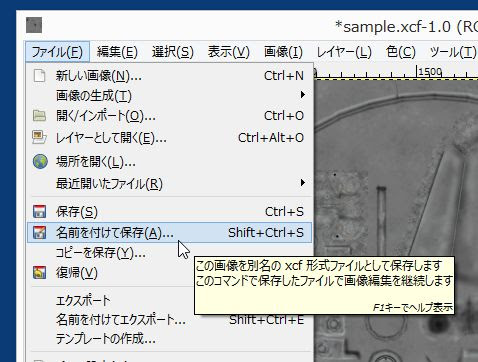Image resolution: width=478 pixels, height=362 pixels.
Task: Click the floppy disk save icon
Action: tap(39, 211)
